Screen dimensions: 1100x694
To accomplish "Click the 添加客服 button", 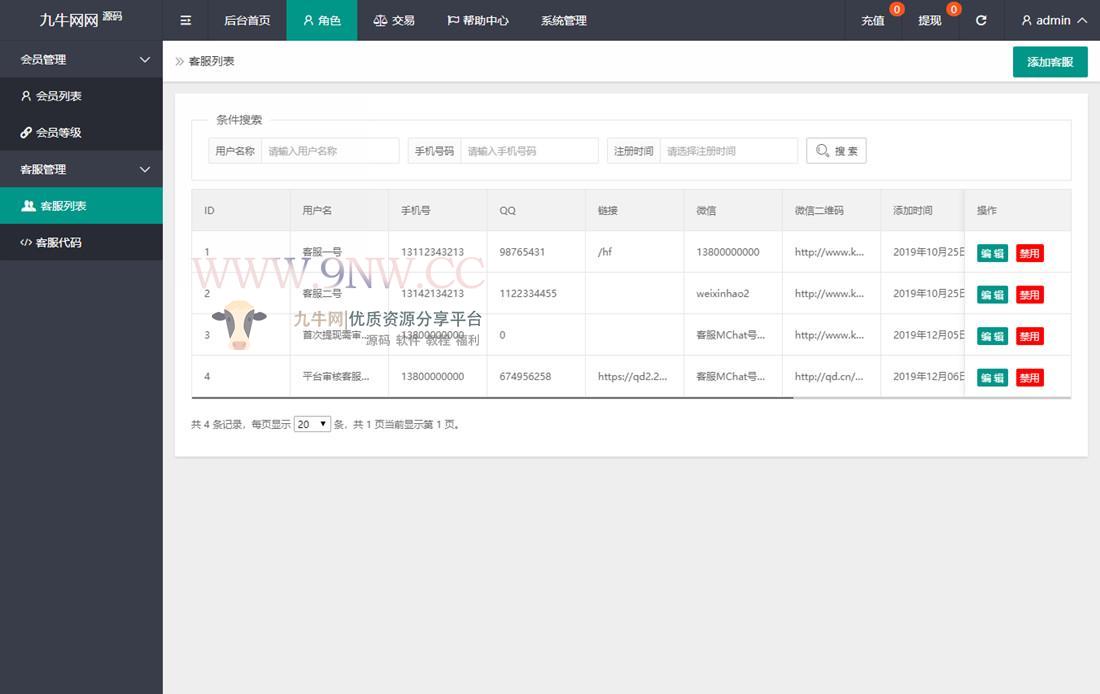I will 1050,62.
